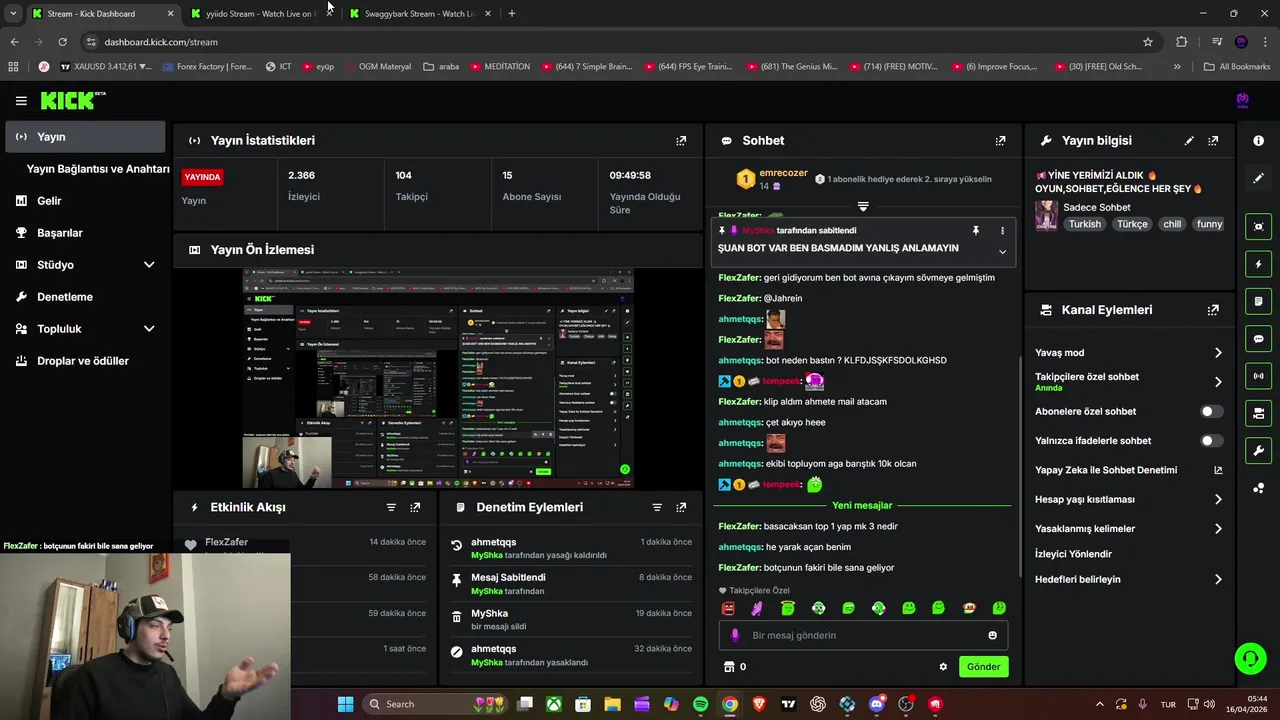Click the shop icon below the message box
The width and height of the screenshot is (1280, 720).
click(x=729, y=667)
